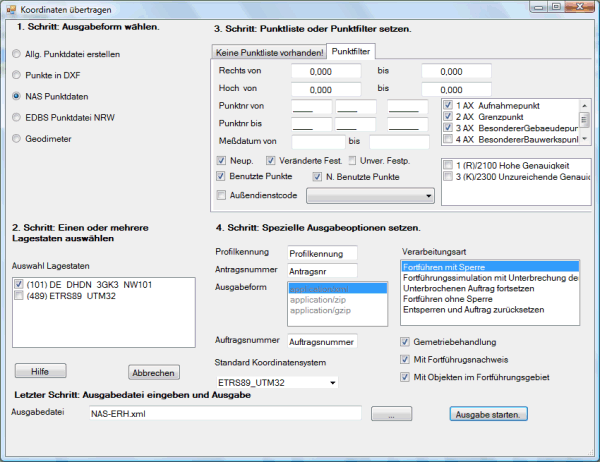Select Fortführungssimulation mit Unterbrechung
Viewport: 600px width, 462px height.
point(490,278)
